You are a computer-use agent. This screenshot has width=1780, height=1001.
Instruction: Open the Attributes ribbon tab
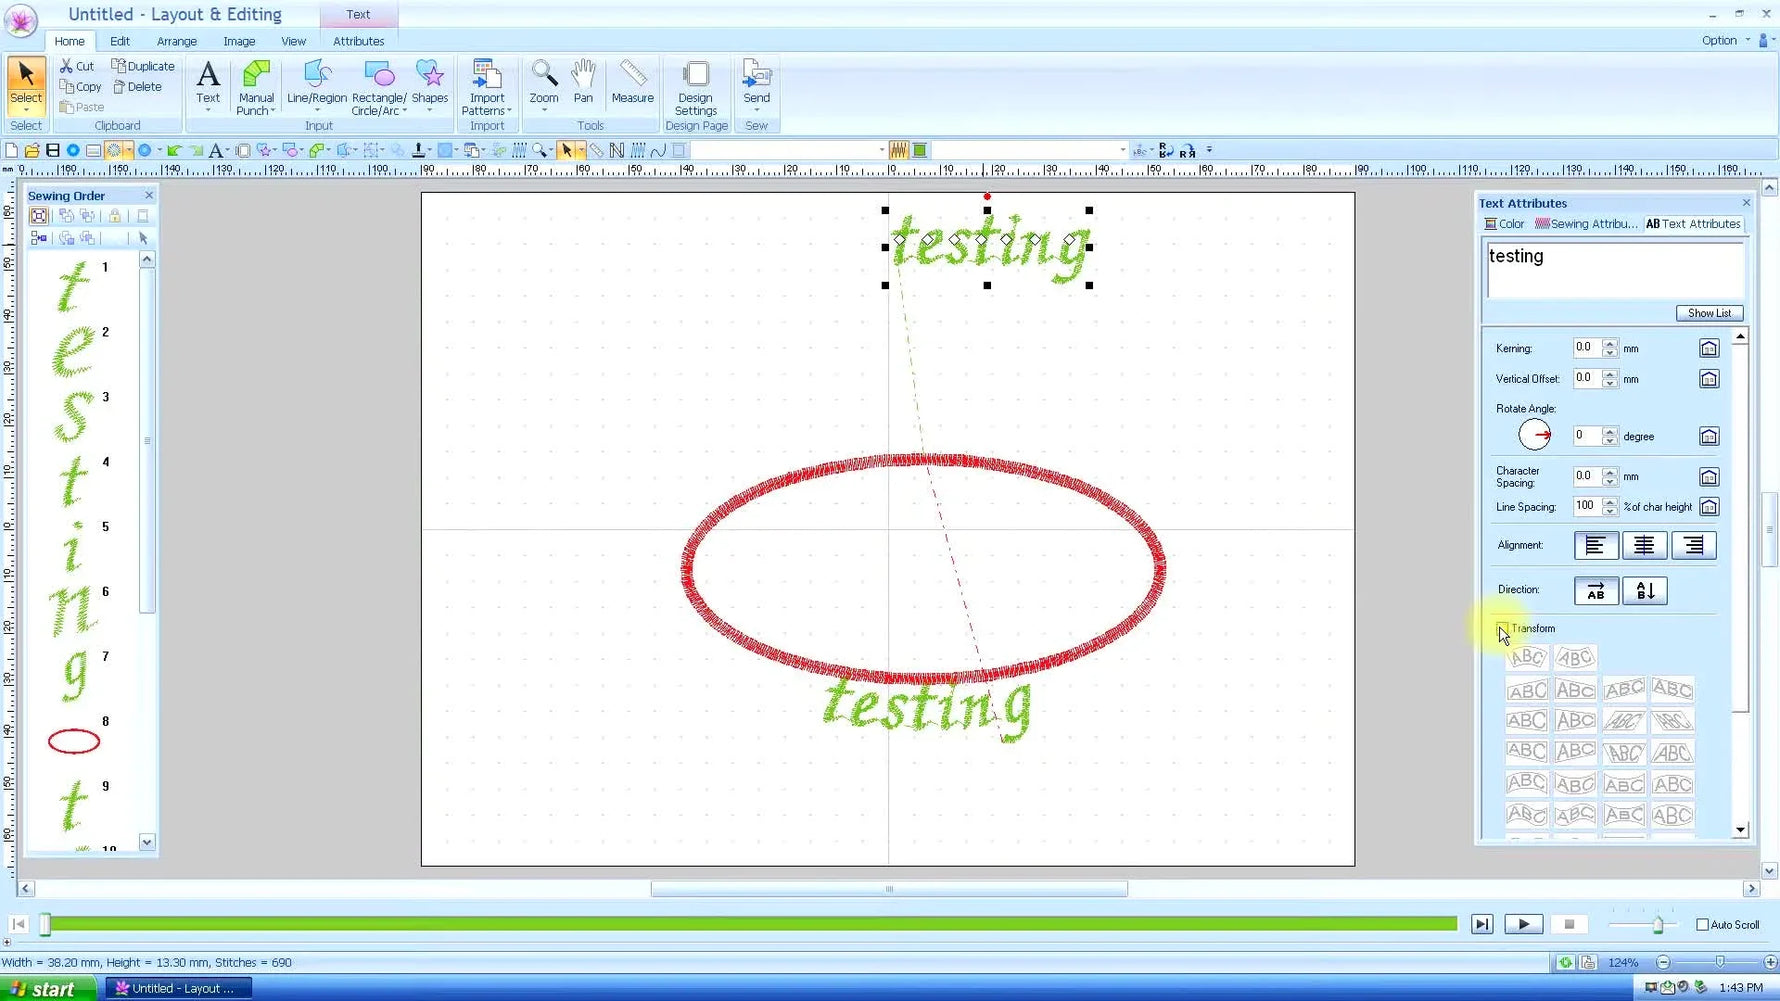click(358, 41)
